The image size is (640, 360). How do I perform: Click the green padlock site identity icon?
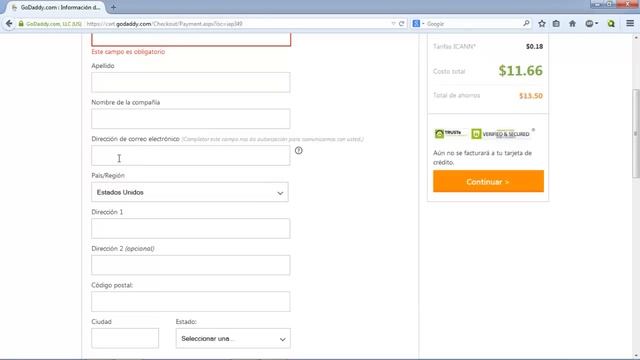click(x=21, y=24)
